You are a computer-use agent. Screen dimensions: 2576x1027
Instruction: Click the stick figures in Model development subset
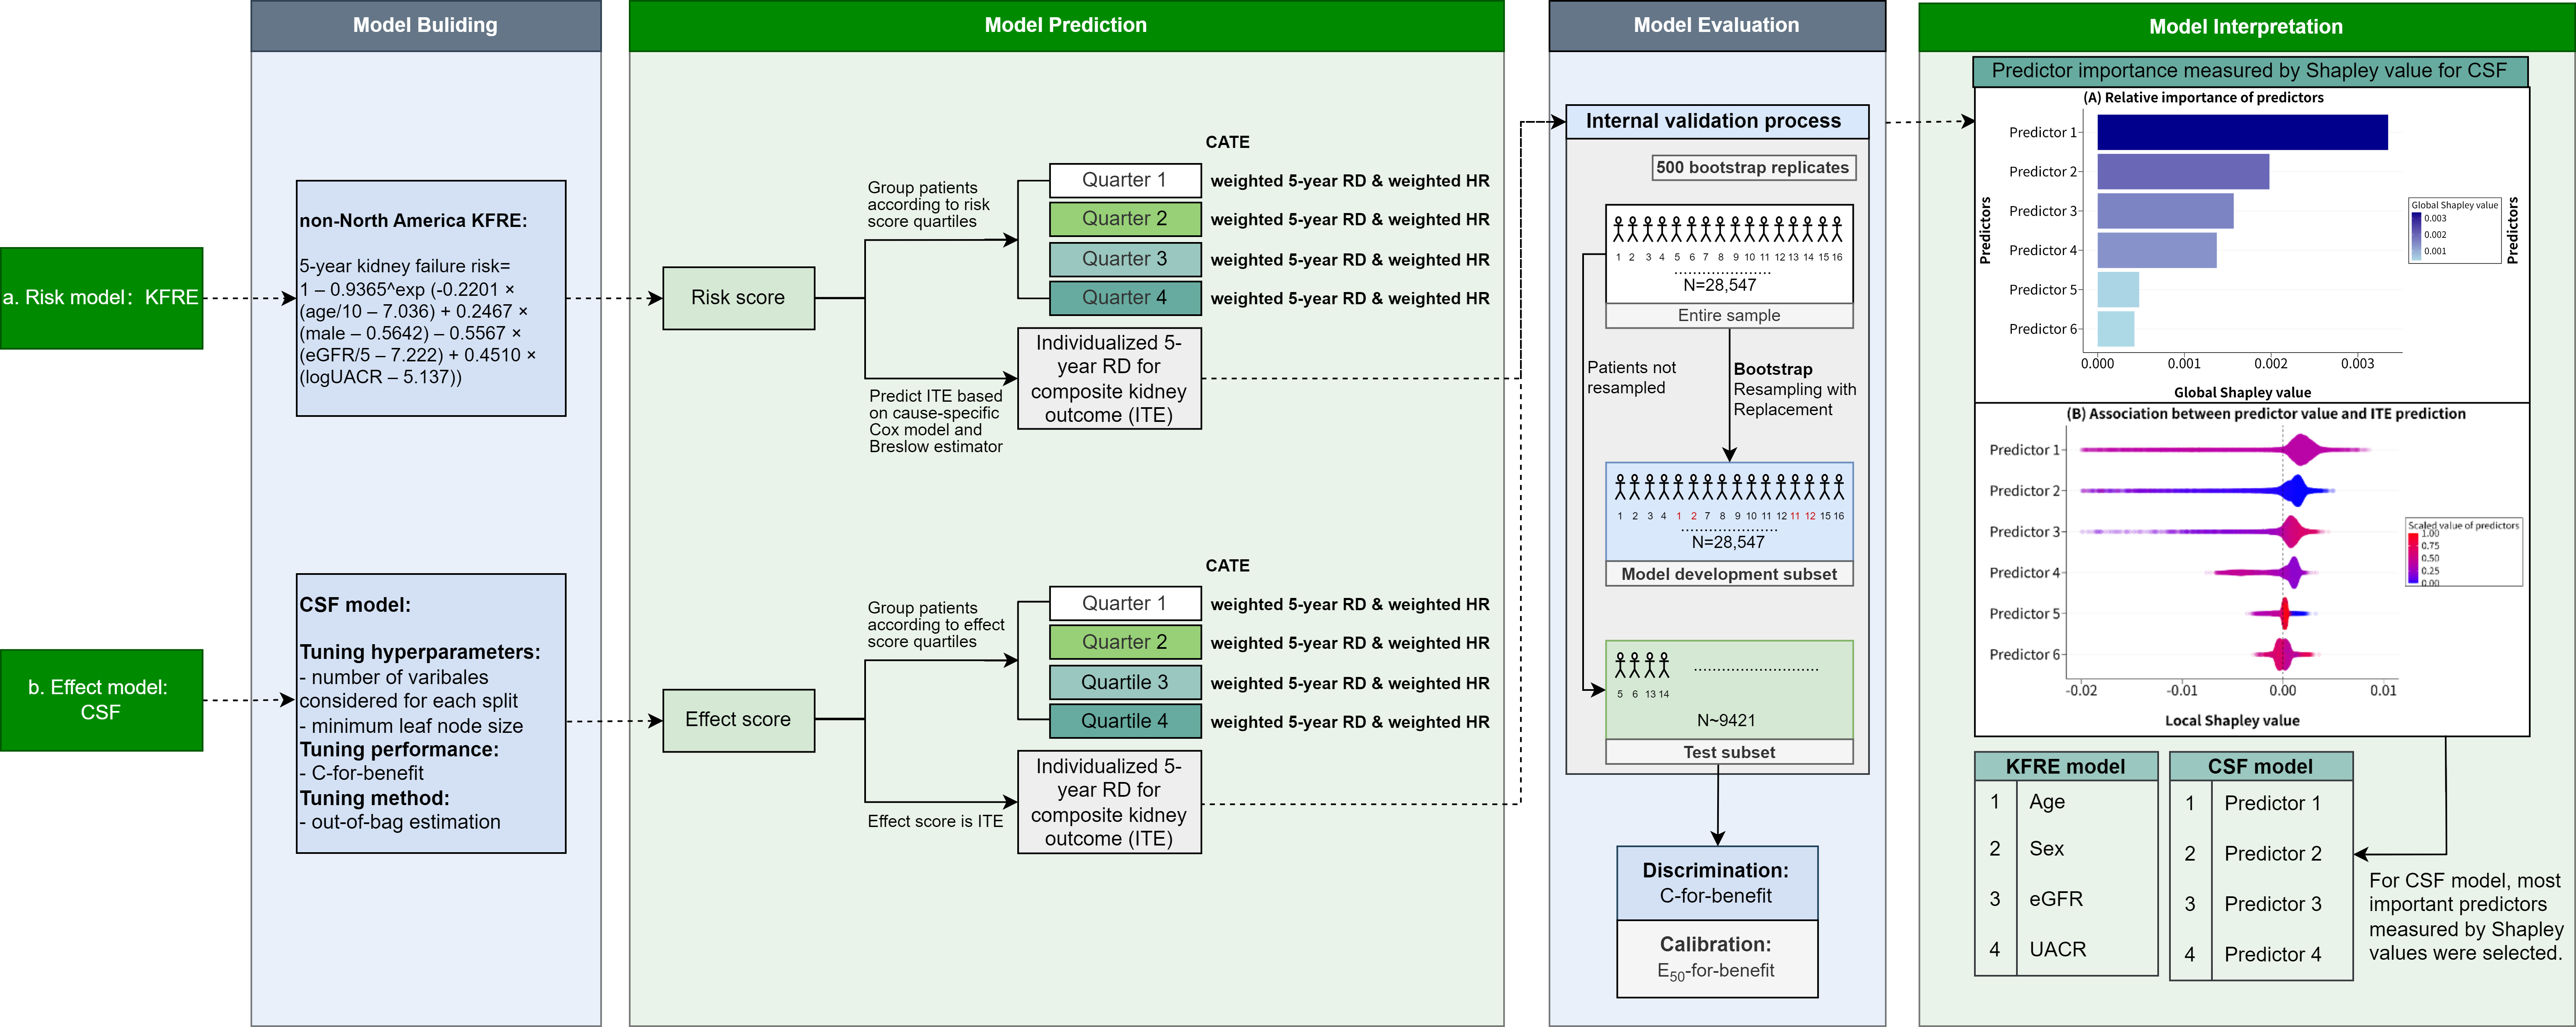(x=1729, y=487)
